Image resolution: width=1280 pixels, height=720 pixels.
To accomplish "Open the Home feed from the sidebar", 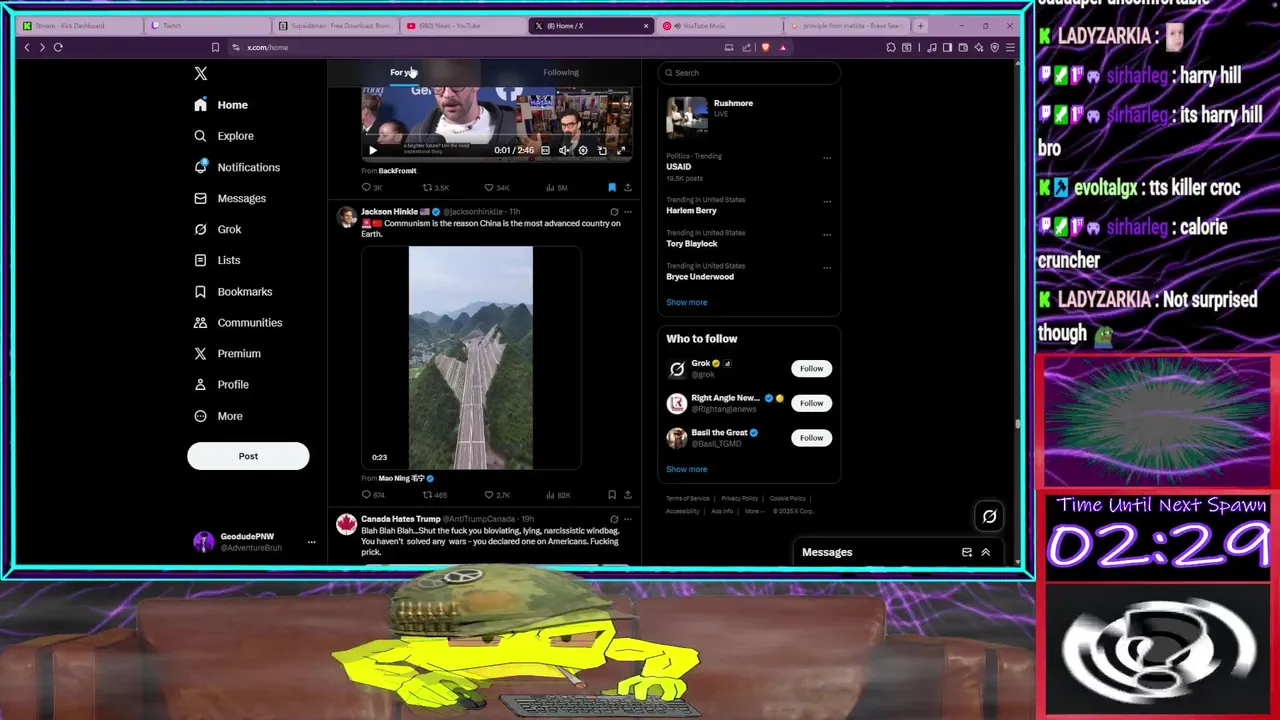I will 221,105.
